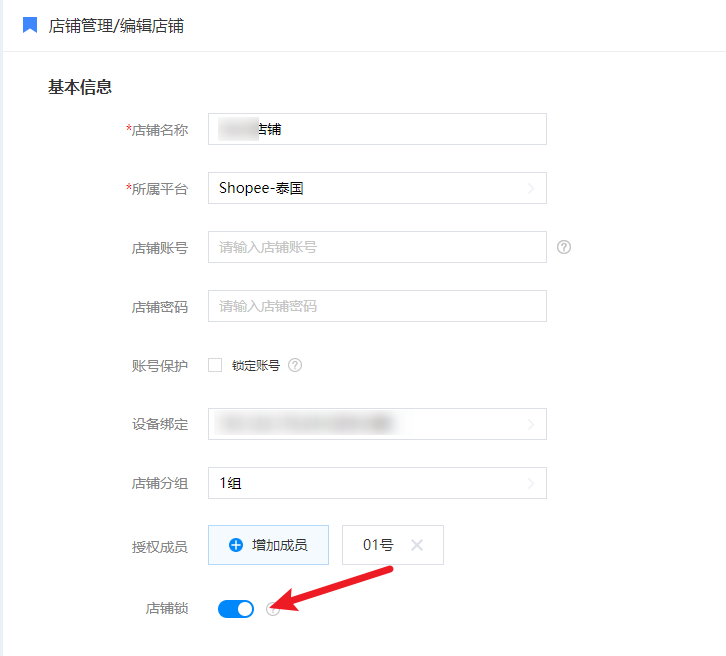726x656 pixels.
Task: Focus the 店铺名称 input field
Action: click(x=377, y=129)
